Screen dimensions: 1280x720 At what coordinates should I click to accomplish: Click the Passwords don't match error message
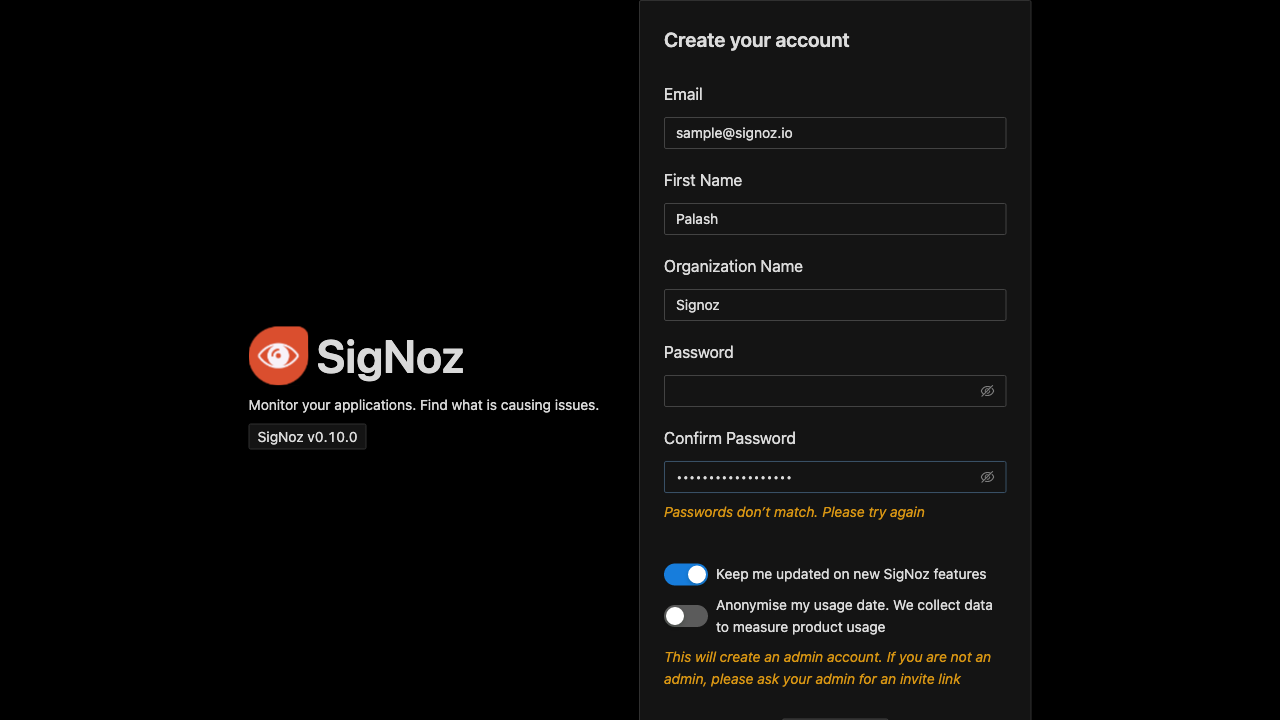coord(794,512)
